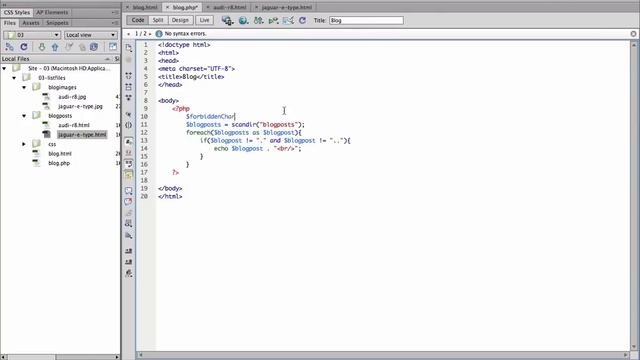Switch to Design view
Viewport: 640px width, 360px height.
pyautogui.click(x=180, y=20)
